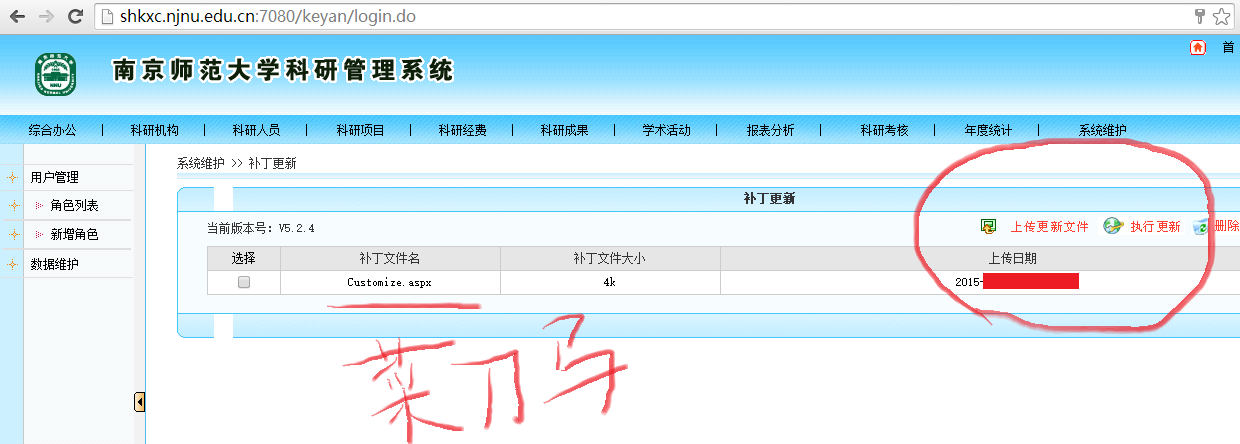Click 南京师范大学科研管理系统 title

pos(282,70)
